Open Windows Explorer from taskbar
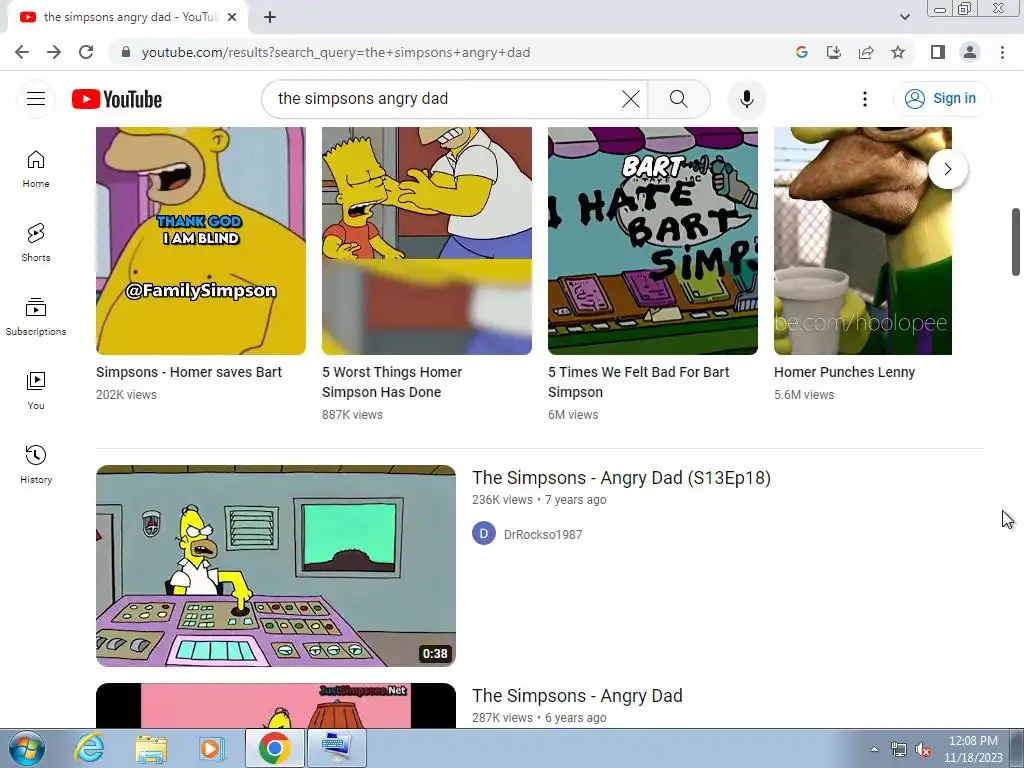The image size is (1024, 768). [151, 748]
